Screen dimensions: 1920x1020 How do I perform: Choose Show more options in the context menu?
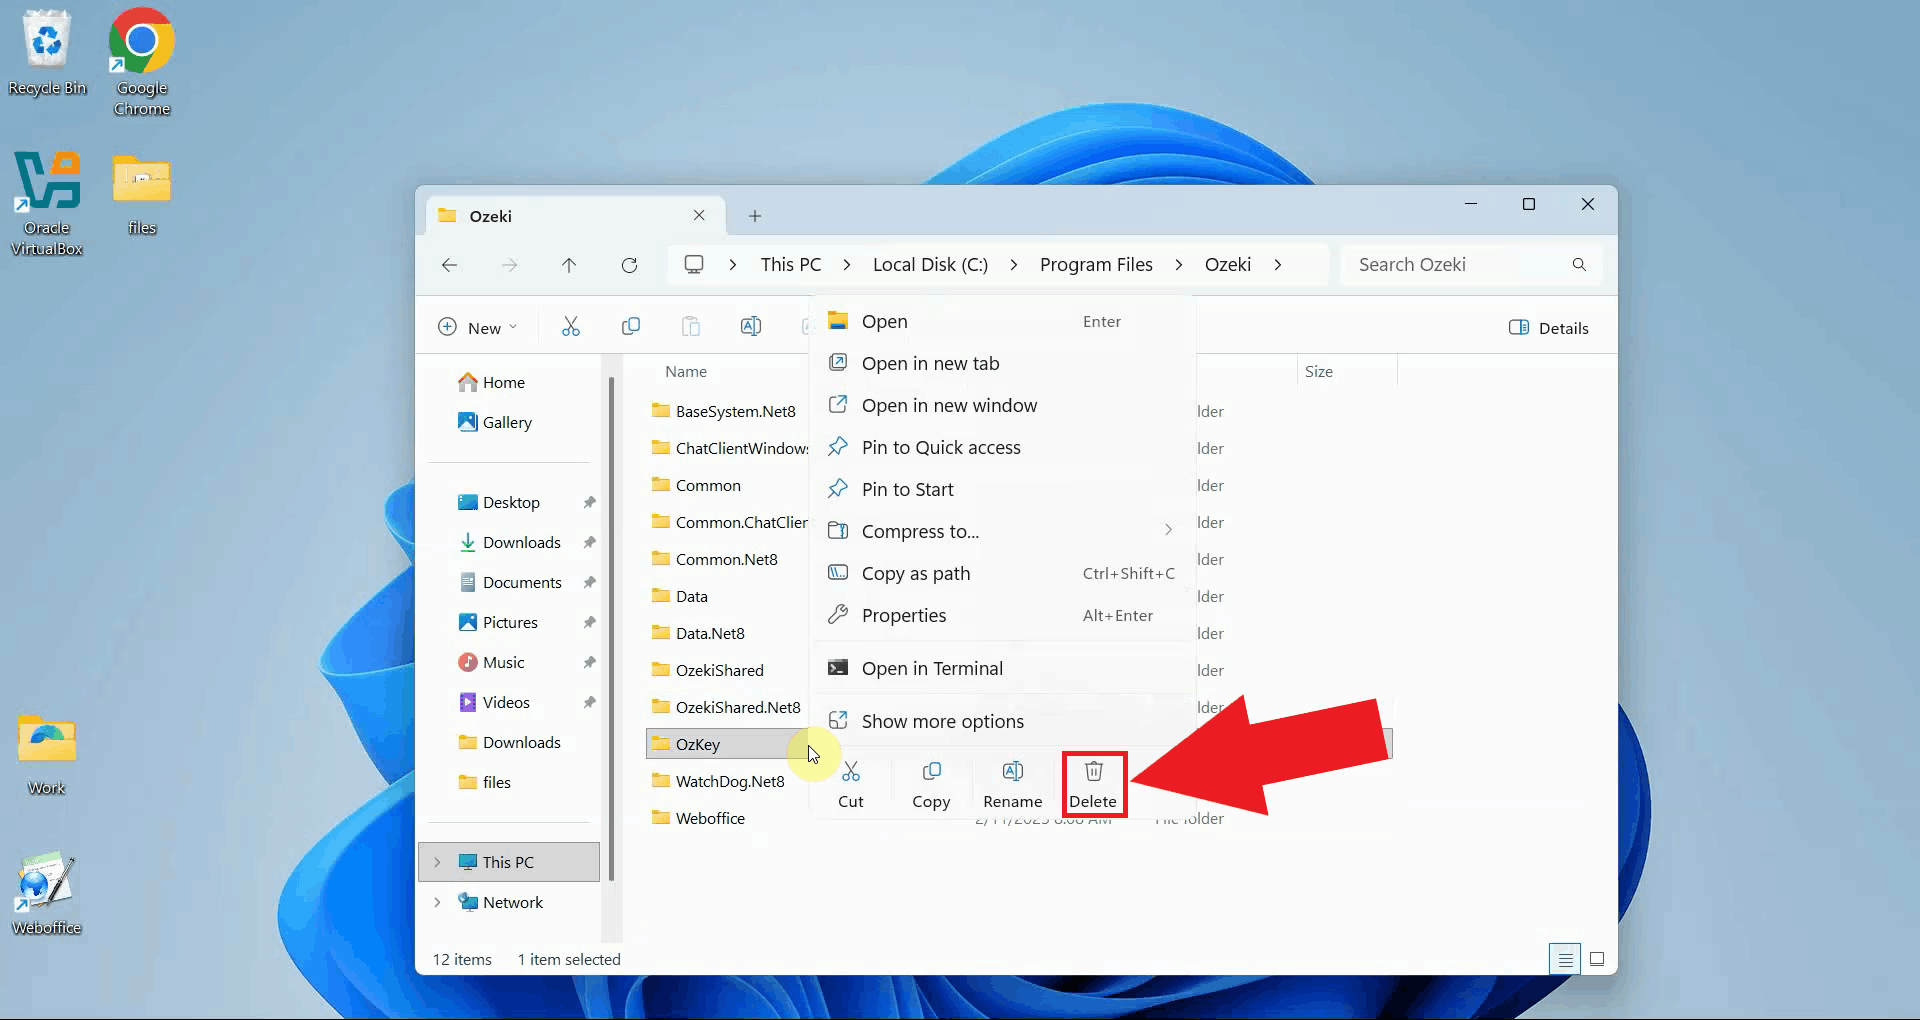(x=941, y=720)
